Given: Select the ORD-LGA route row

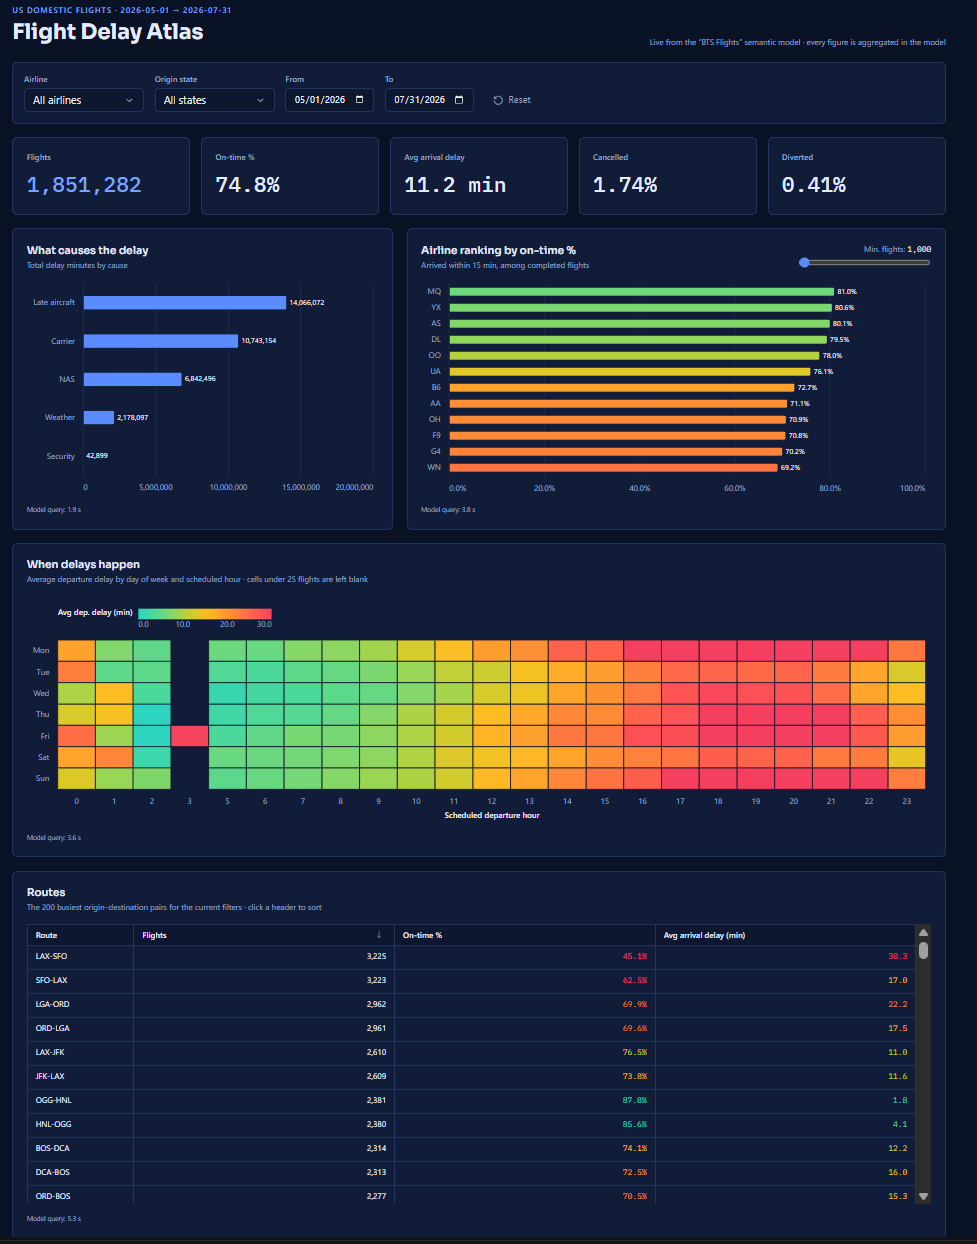Looking at the screenshot, I should (x=471, y=1029).
